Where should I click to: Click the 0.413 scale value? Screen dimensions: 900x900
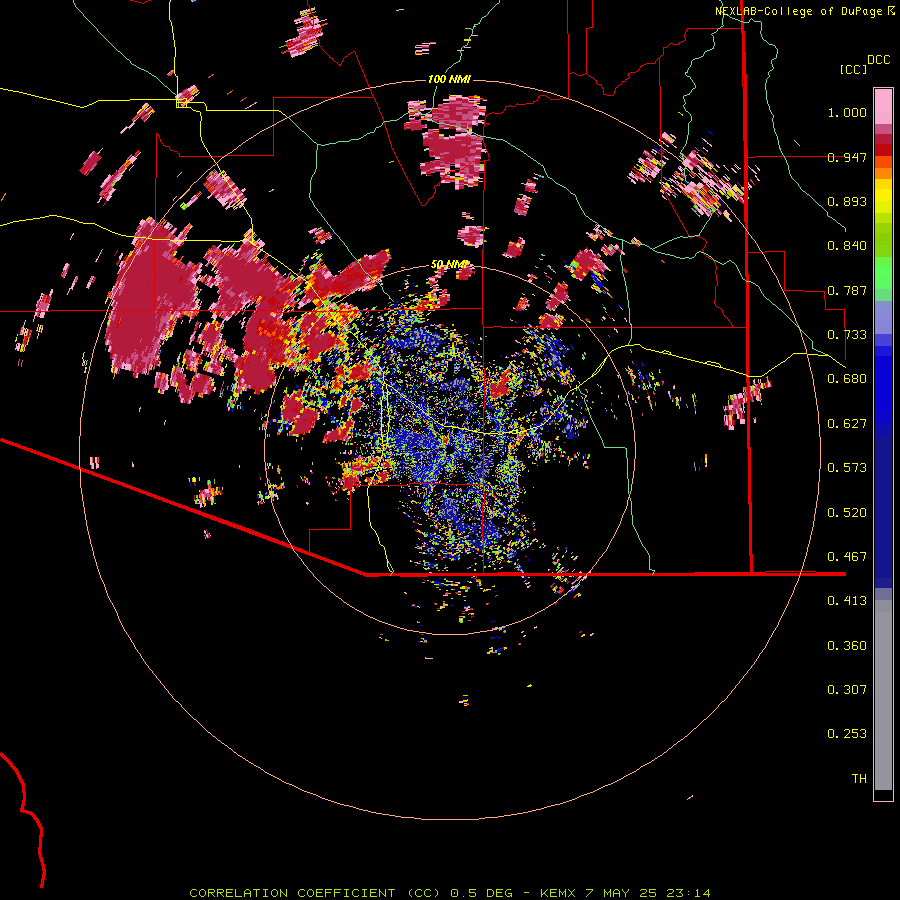[x=847, y=601]
